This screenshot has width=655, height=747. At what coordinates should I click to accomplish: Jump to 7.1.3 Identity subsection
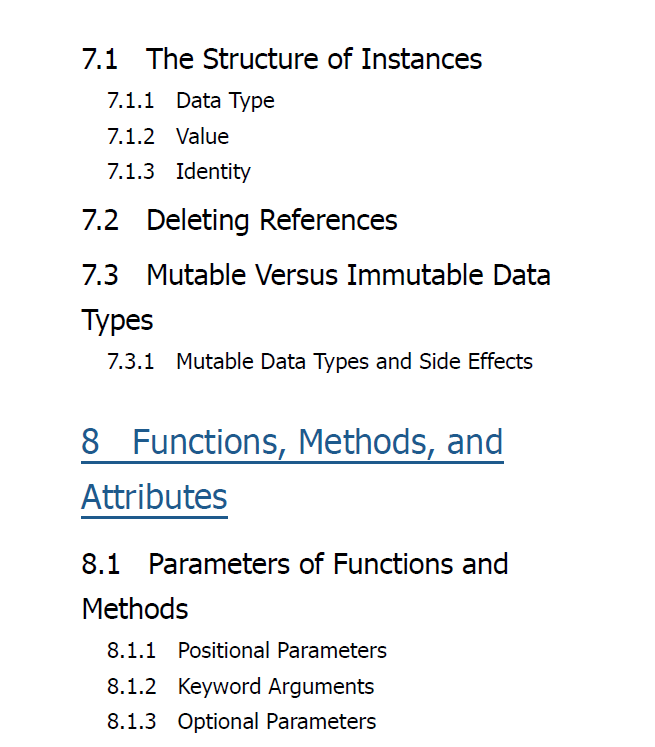click(x=179, y=172)
